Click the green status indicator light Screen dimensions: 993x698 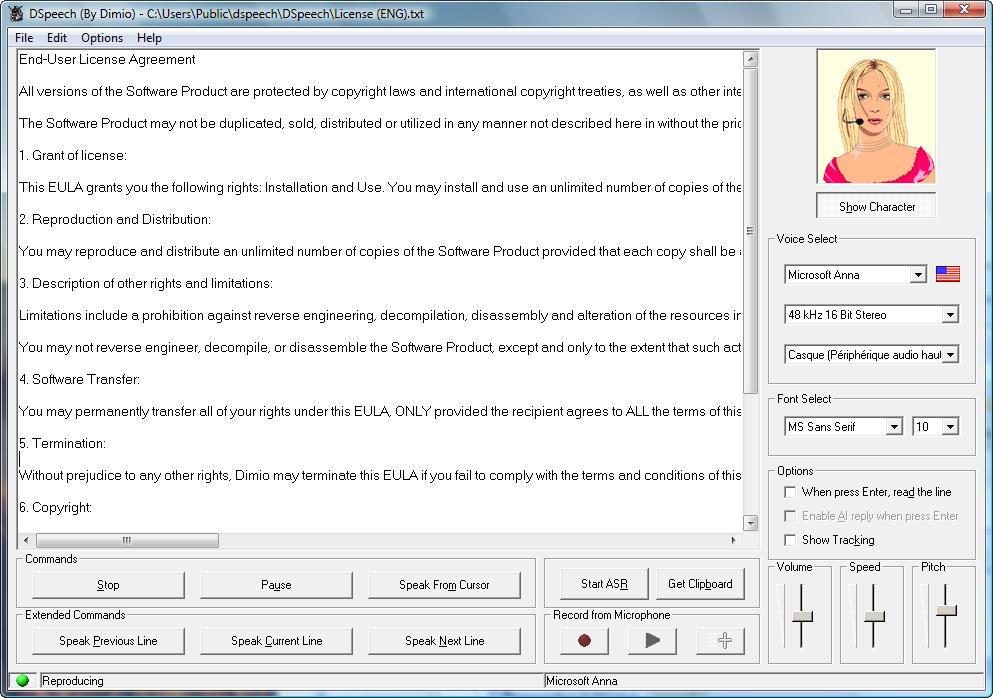tap(22, 681)
